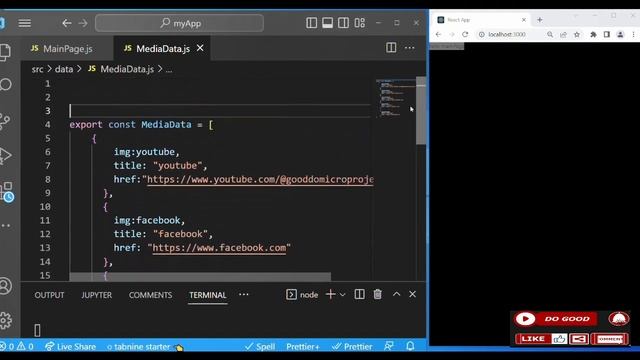Viewport: 640px width, 360px height.
Task: Toggle the bottom panel layout icon
Action: tap(327, 23)
